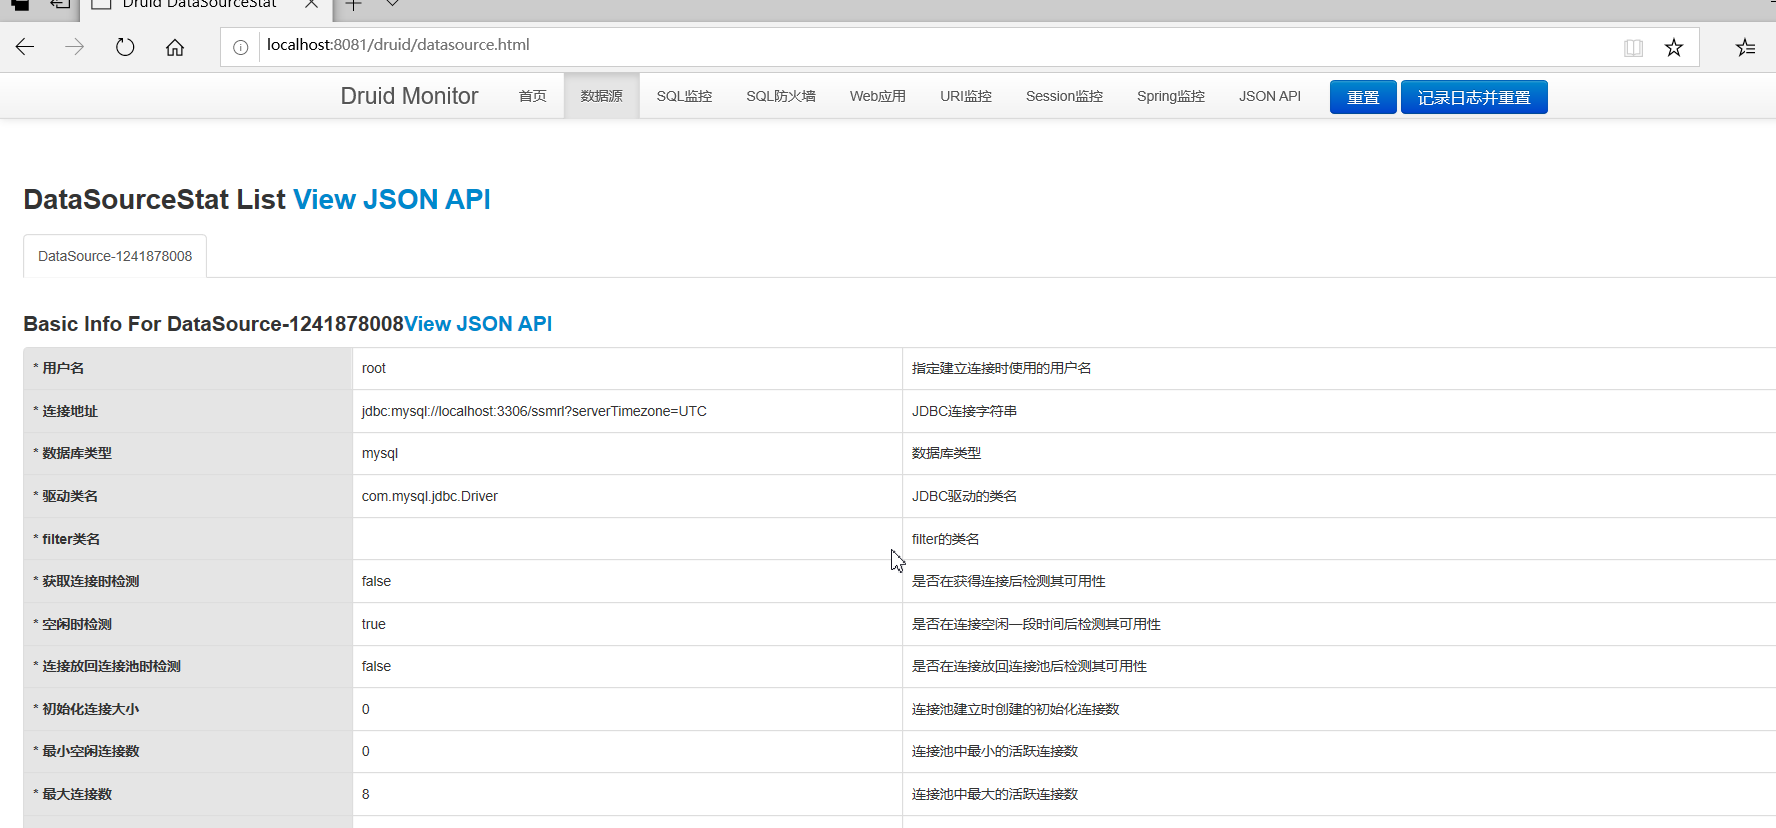Click the jdbc:mysql connection URL value

(534, 411)
